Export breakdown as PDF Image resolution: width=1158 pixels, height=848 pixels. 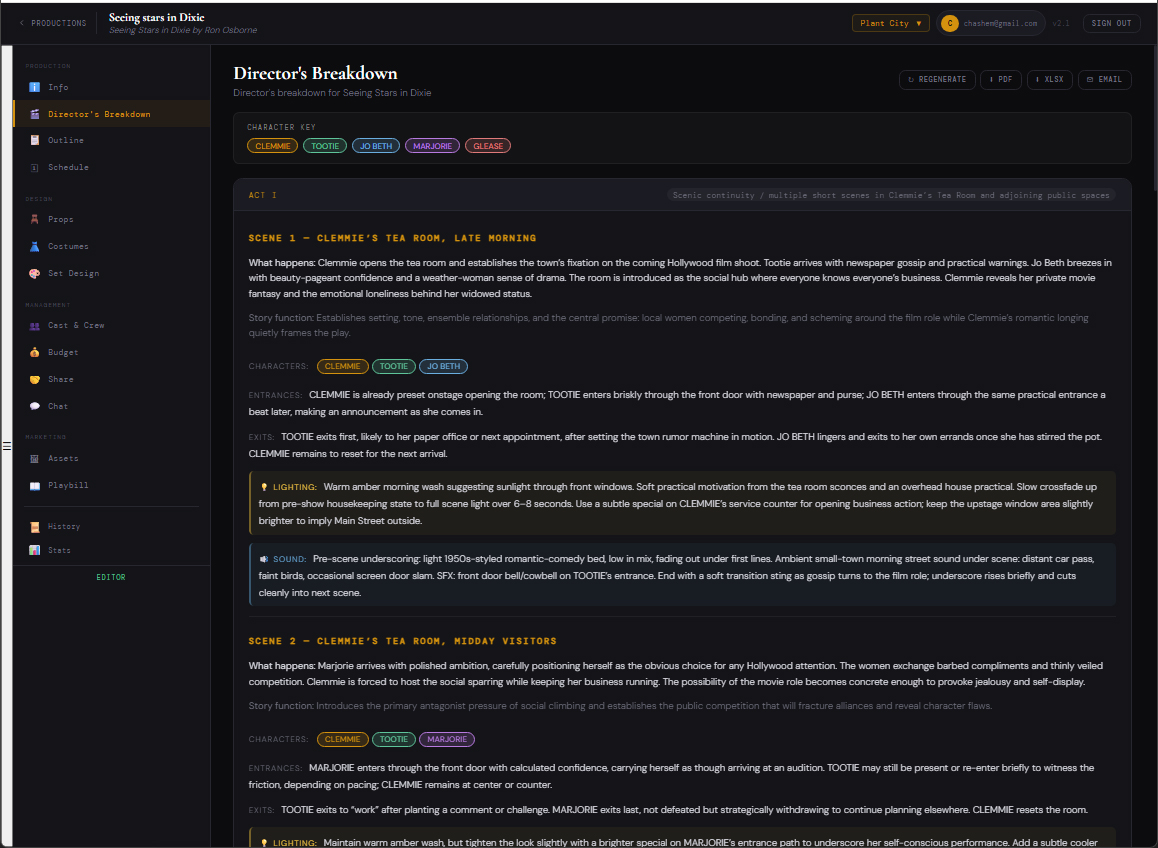(x=1001, y=79)
